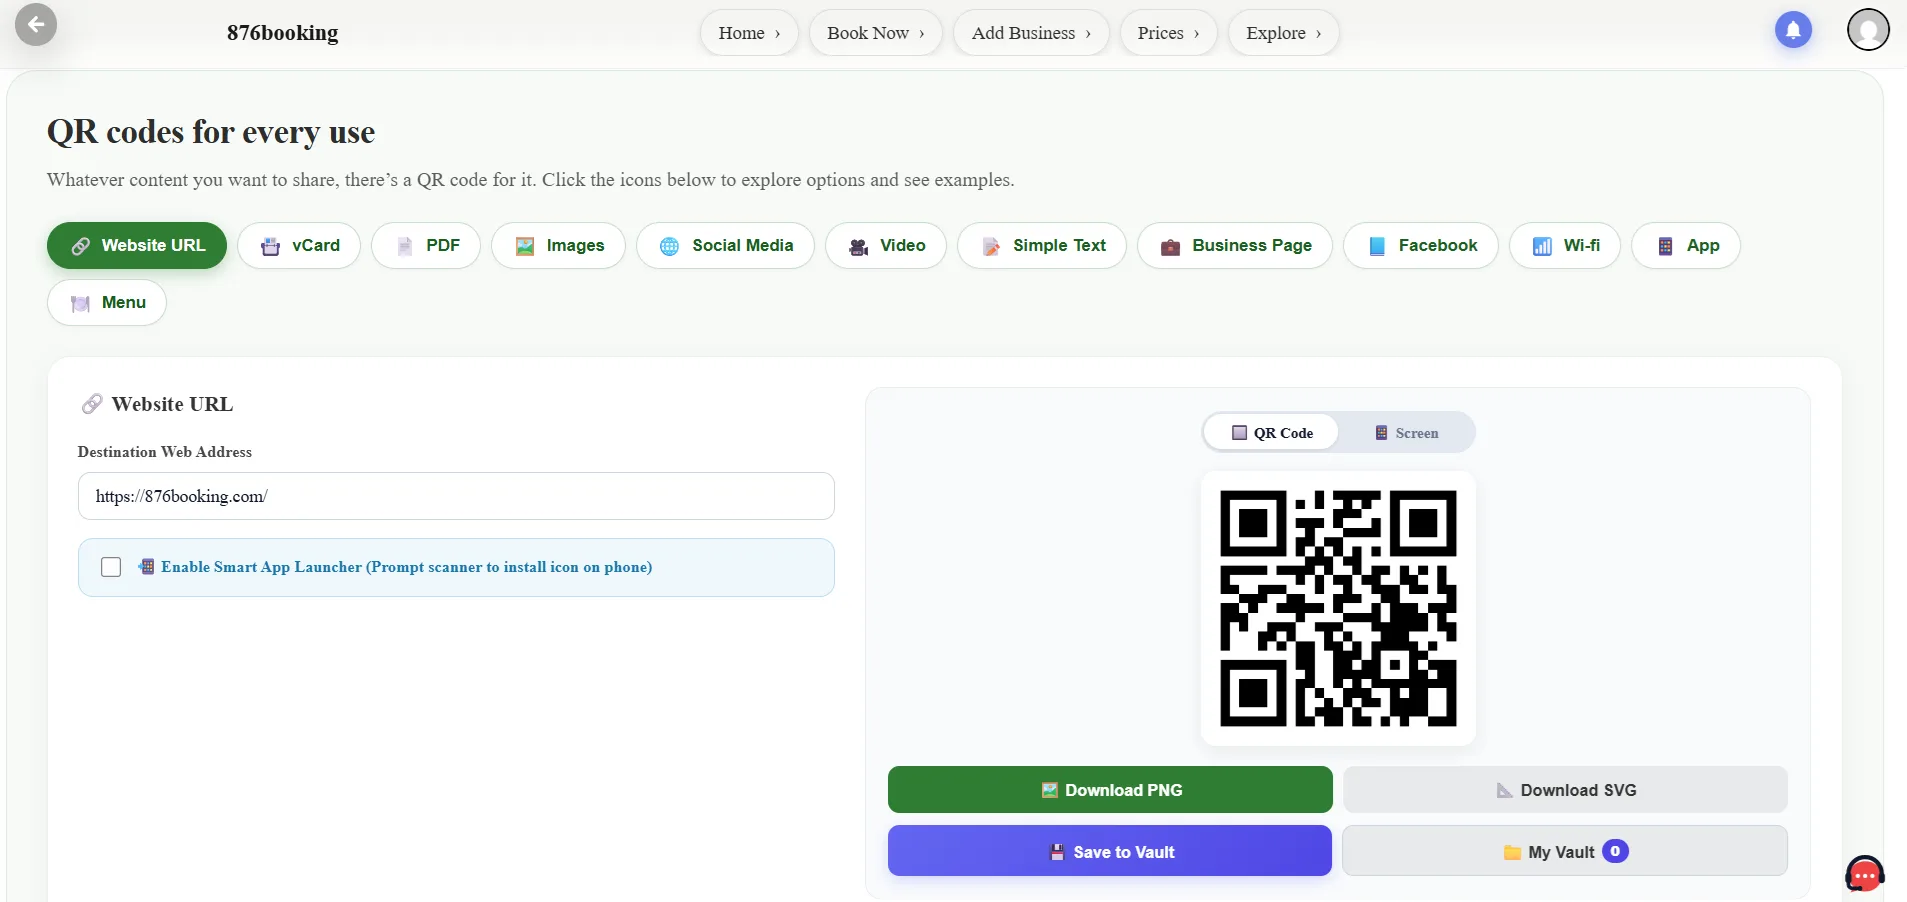
Task: Choose the Menu QR type
Action: [107, 302]
